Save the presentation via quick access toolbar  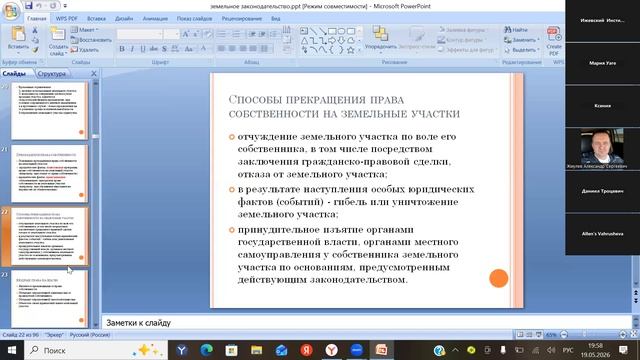29,6
